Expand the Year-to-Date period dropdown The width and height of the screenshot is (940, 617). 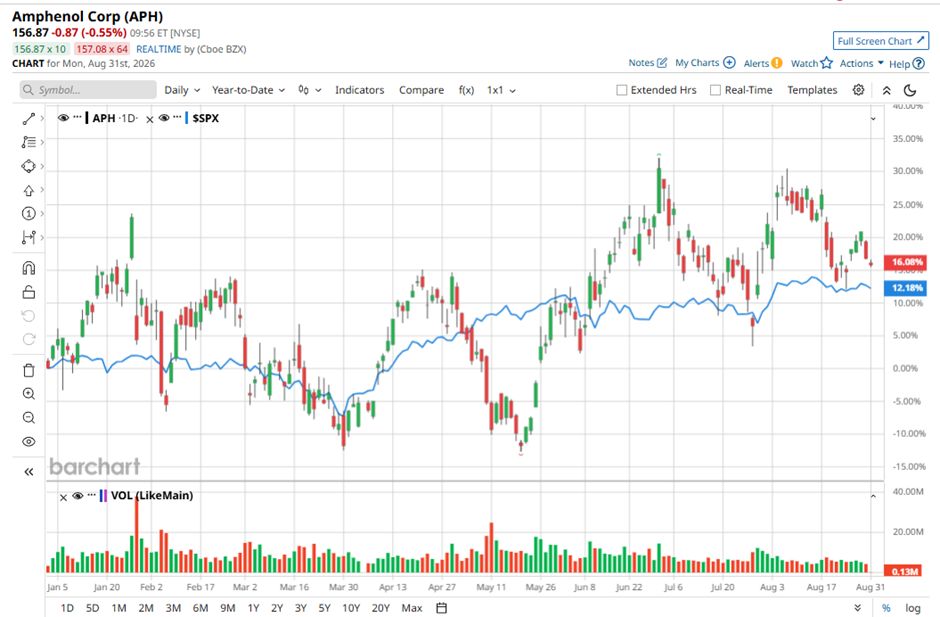tap(248, 90)
